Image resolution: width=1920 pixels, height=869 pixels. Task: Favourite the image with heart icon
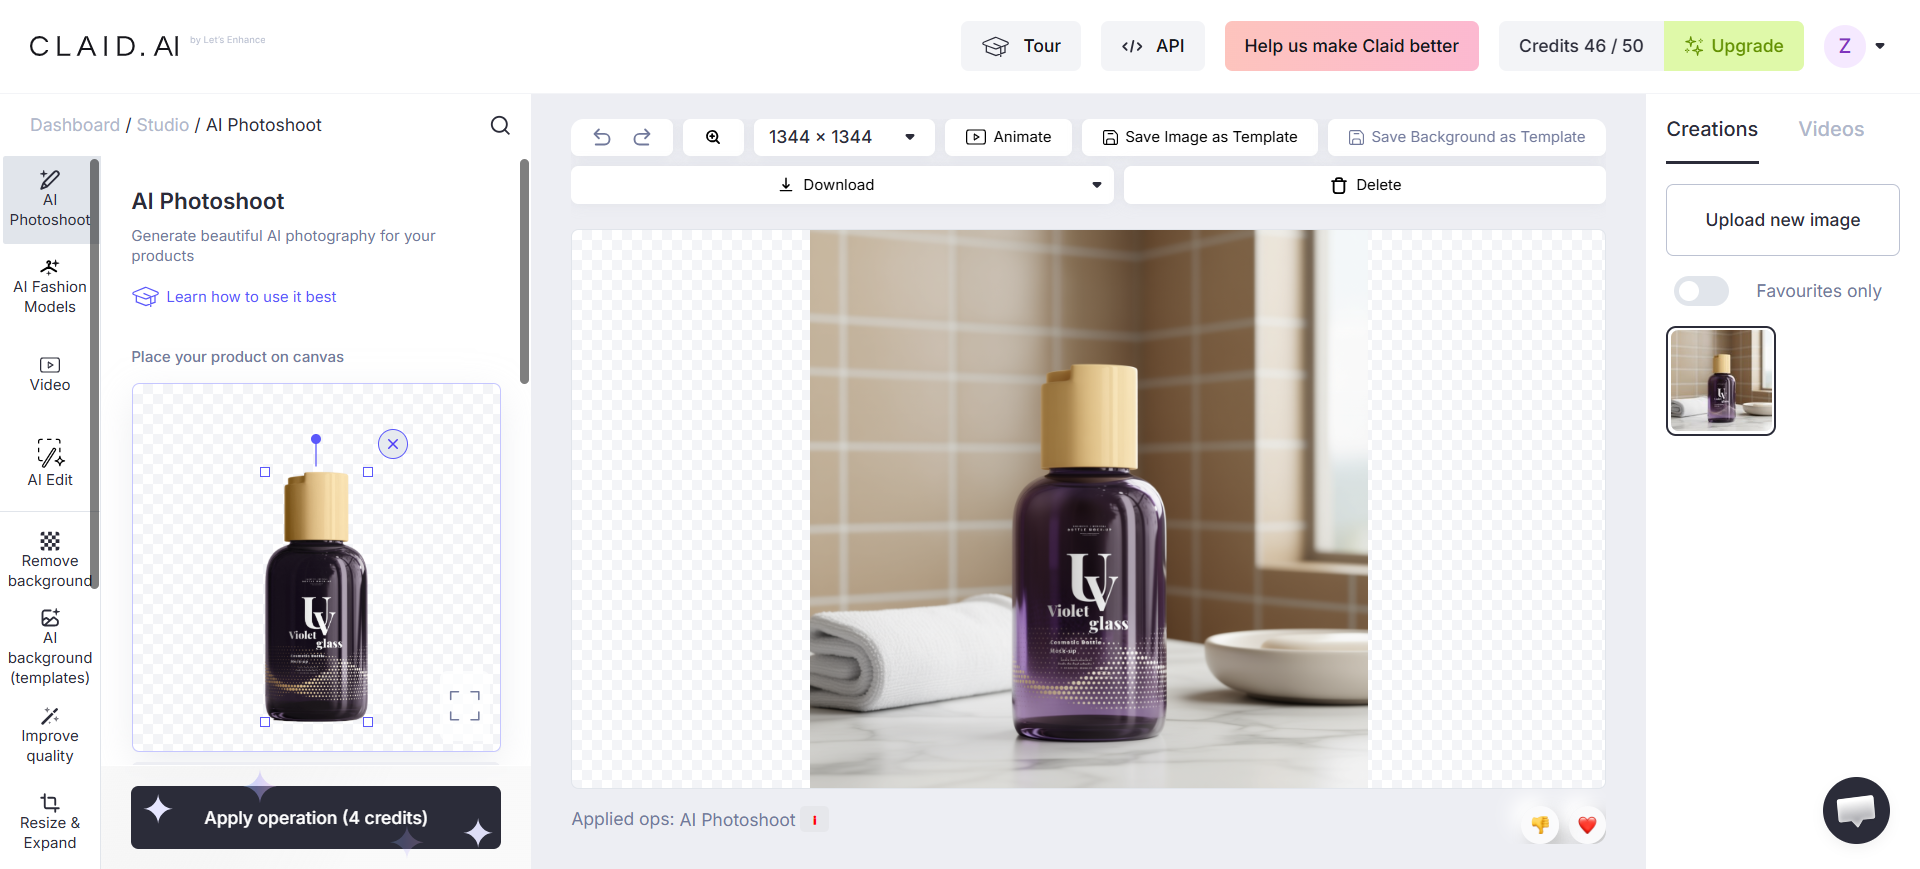[1587, 825]
